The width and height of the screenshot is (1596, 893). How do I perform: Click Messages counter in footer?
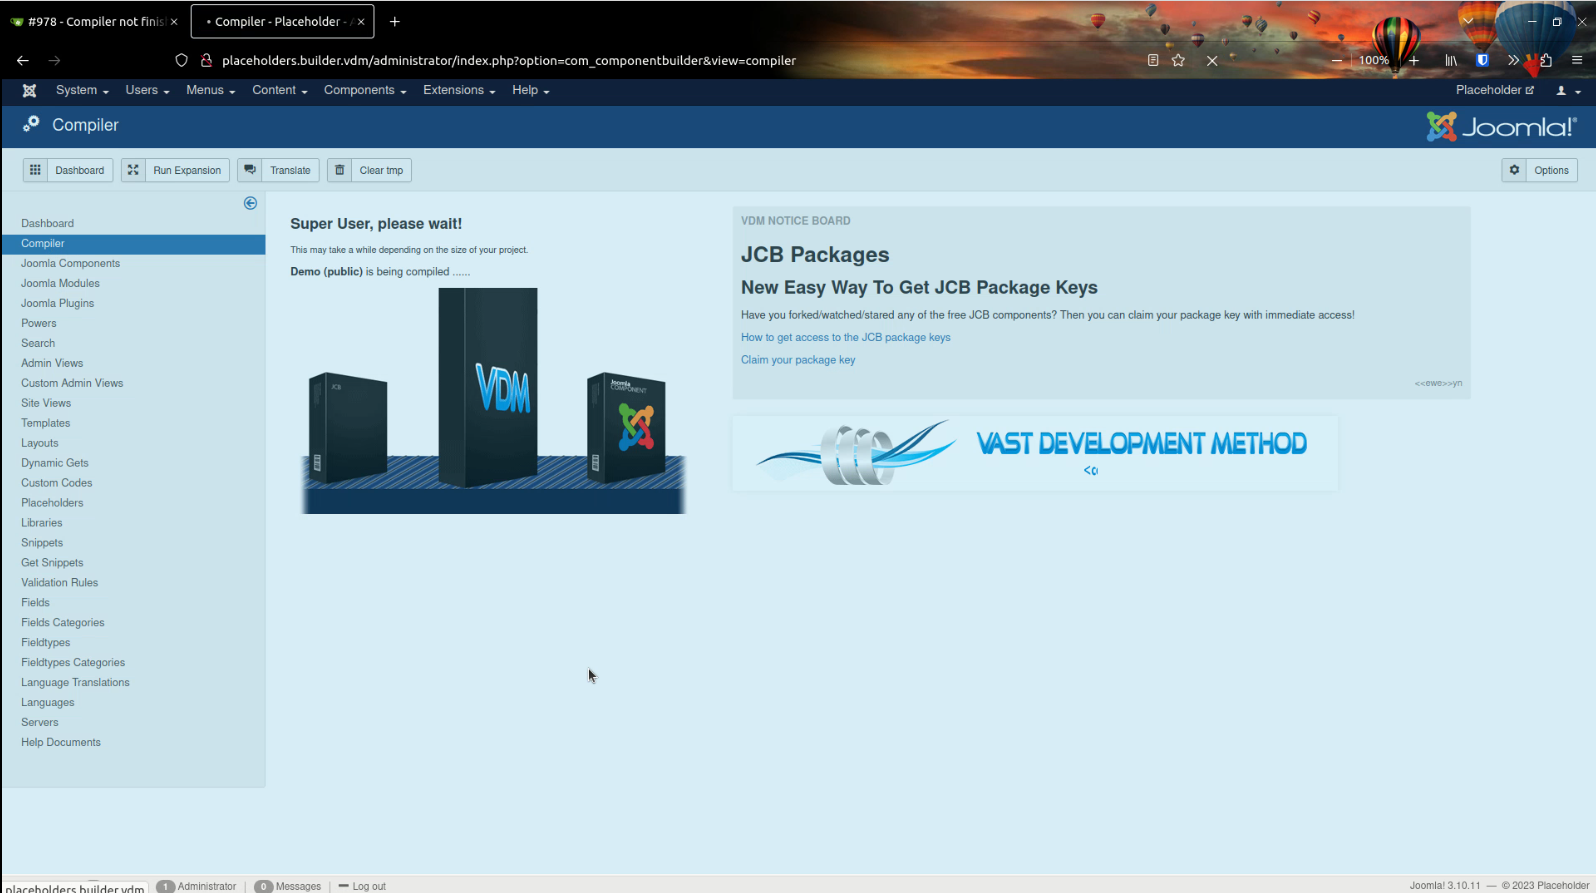[288, 886]
